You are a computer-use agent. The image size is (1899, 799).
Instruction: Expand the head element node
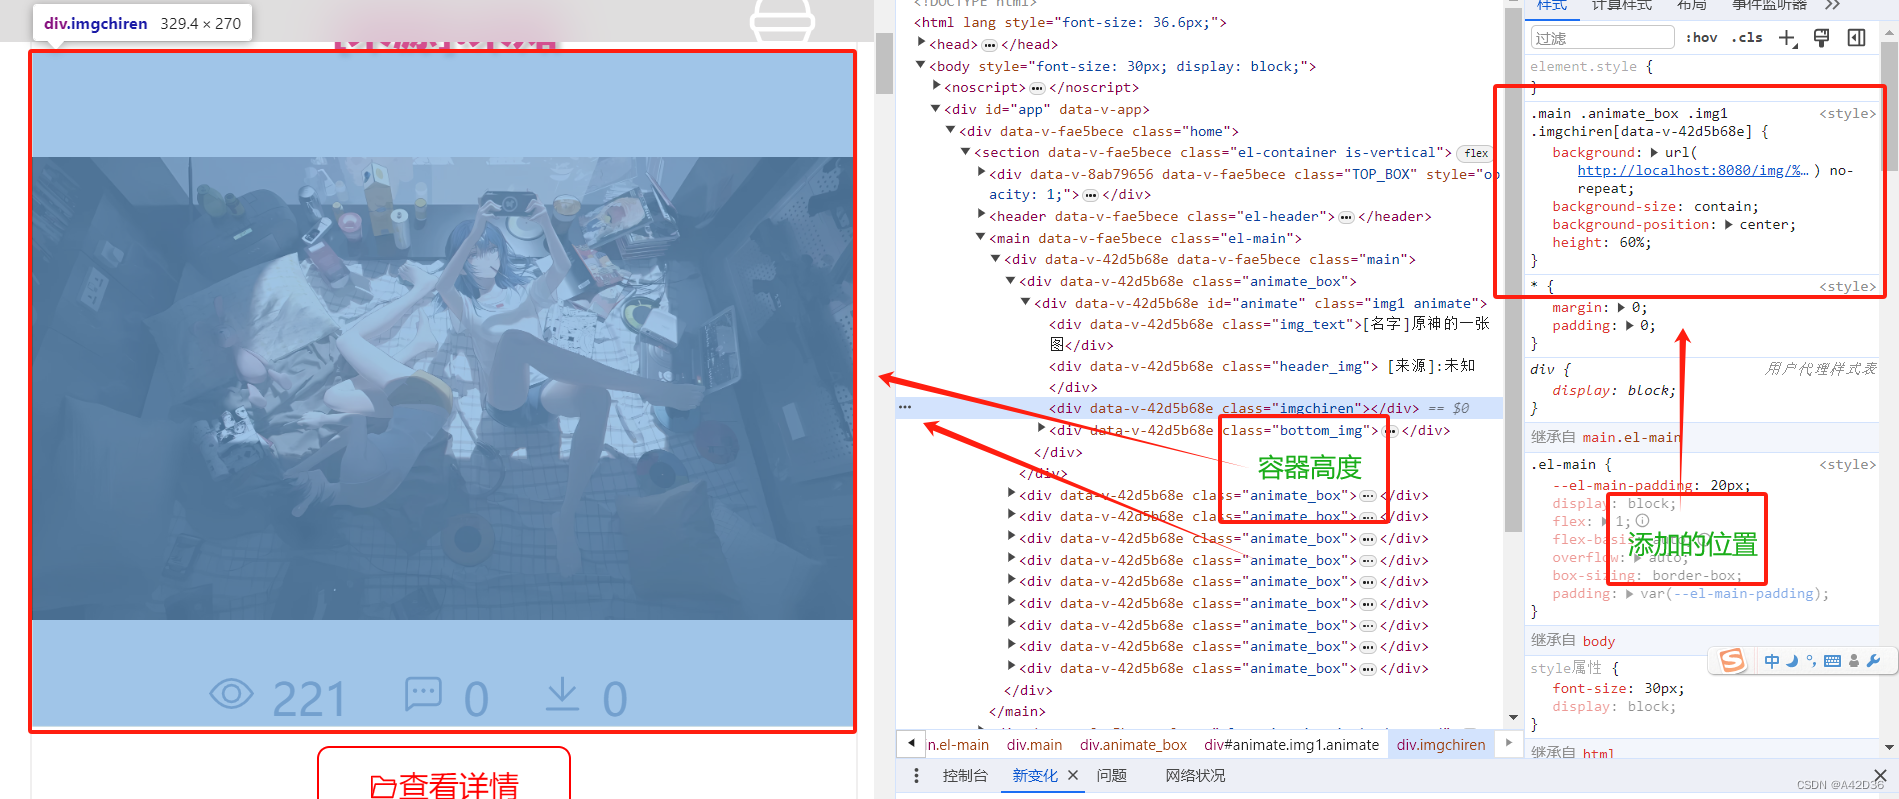[921, 43]
